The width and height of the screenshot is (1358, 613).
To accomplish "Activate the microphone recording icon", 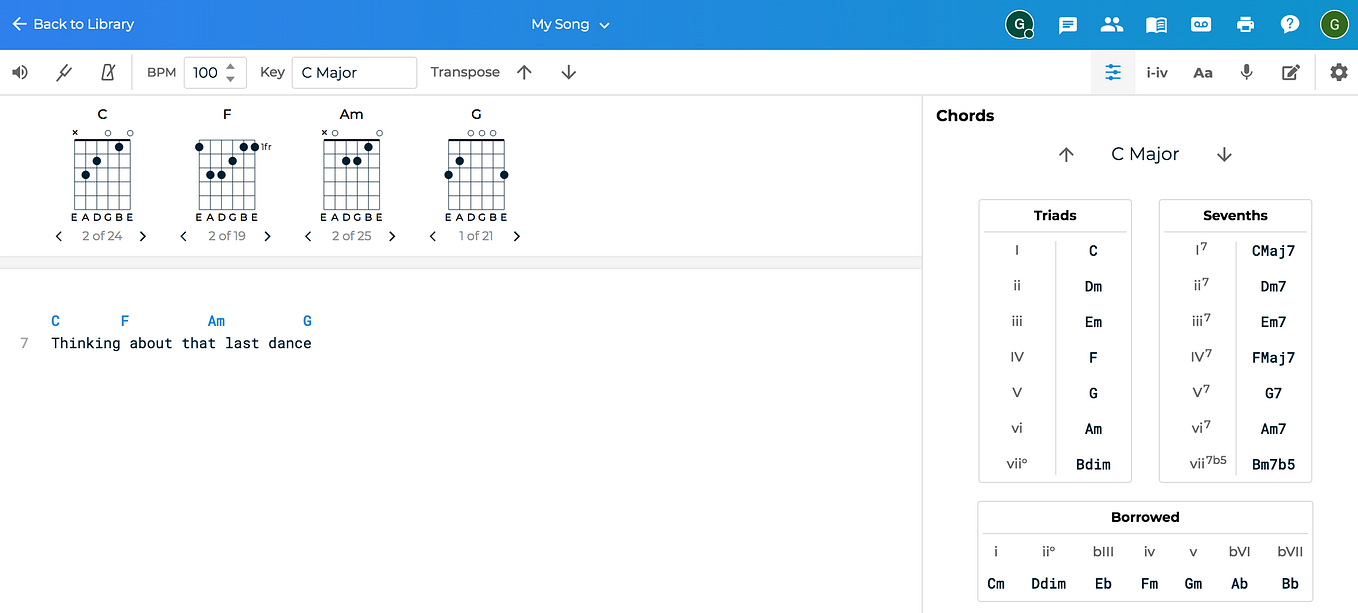I will click(x=1246, y=72).
